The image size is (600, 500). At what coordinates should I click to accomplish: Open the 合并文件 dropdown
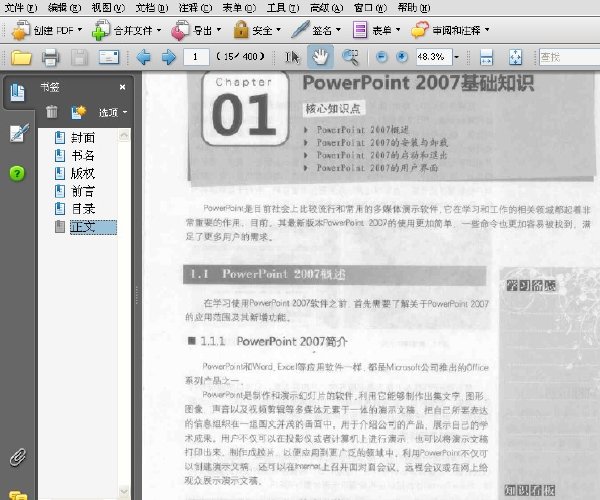coord(126,30)
